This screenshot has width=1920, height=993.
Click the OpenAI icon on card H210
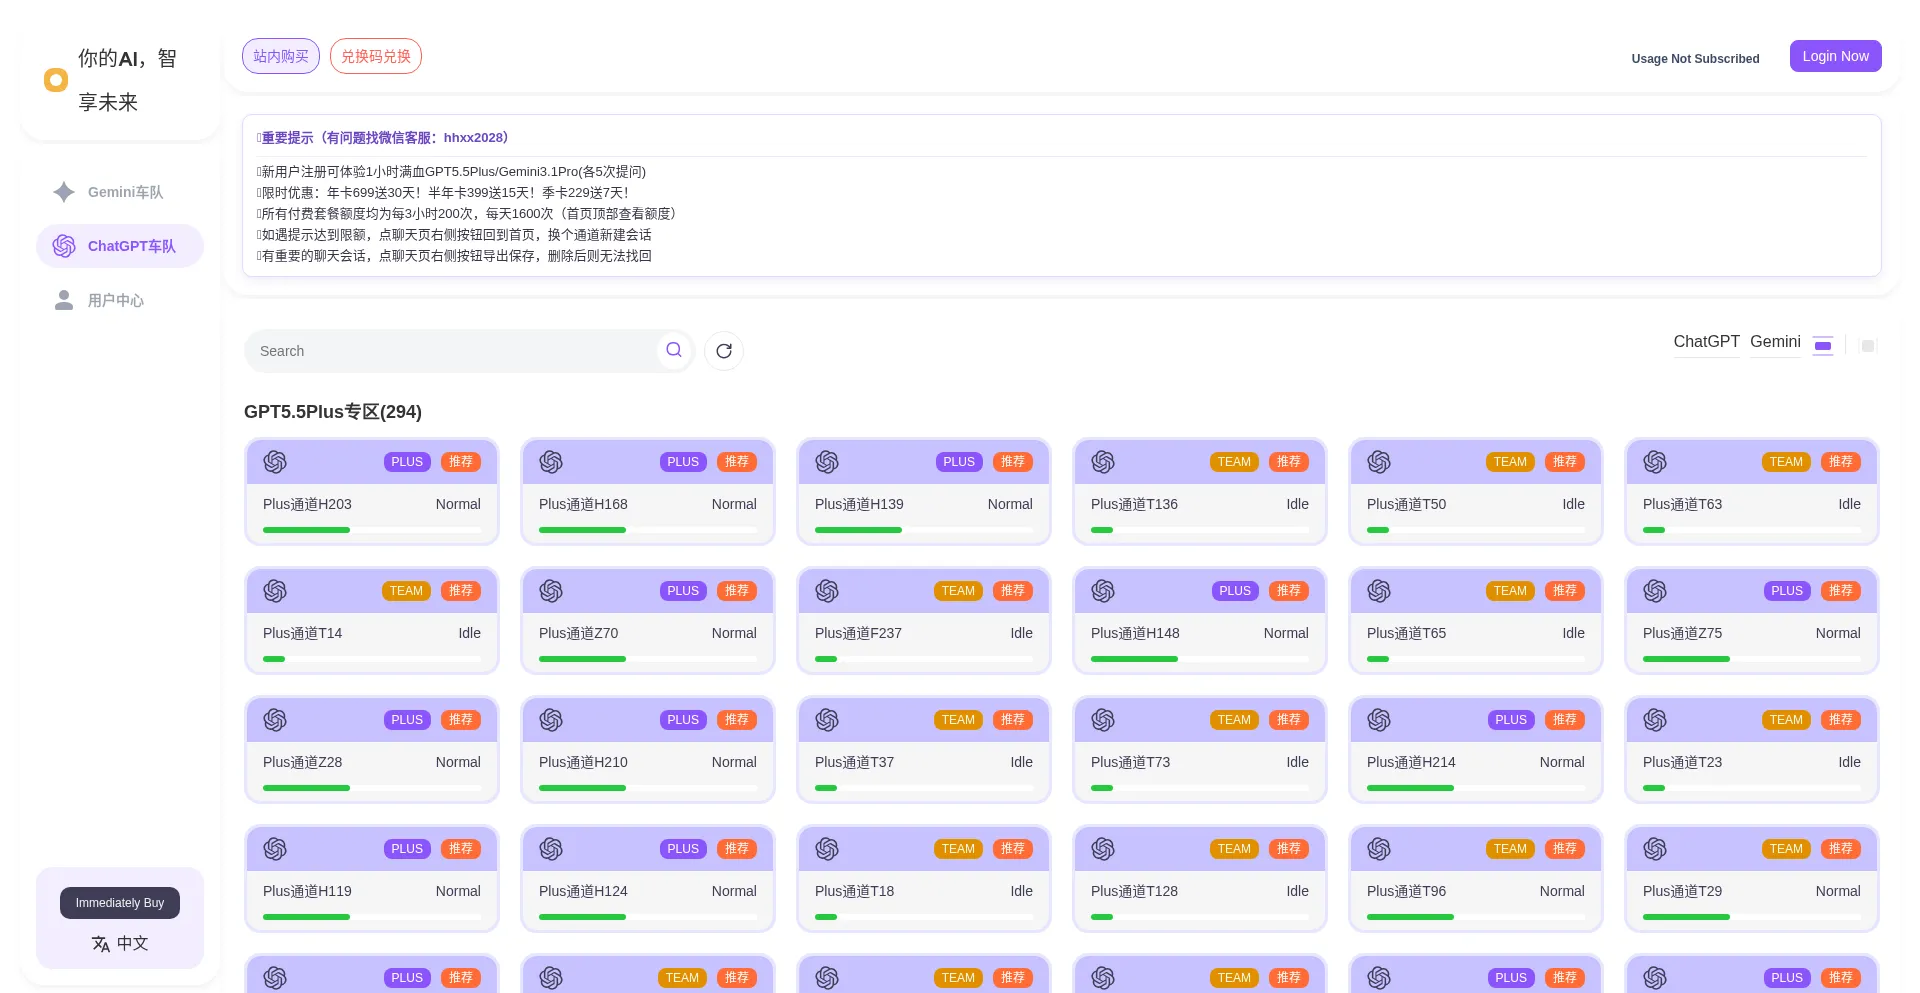pos(551,720)
